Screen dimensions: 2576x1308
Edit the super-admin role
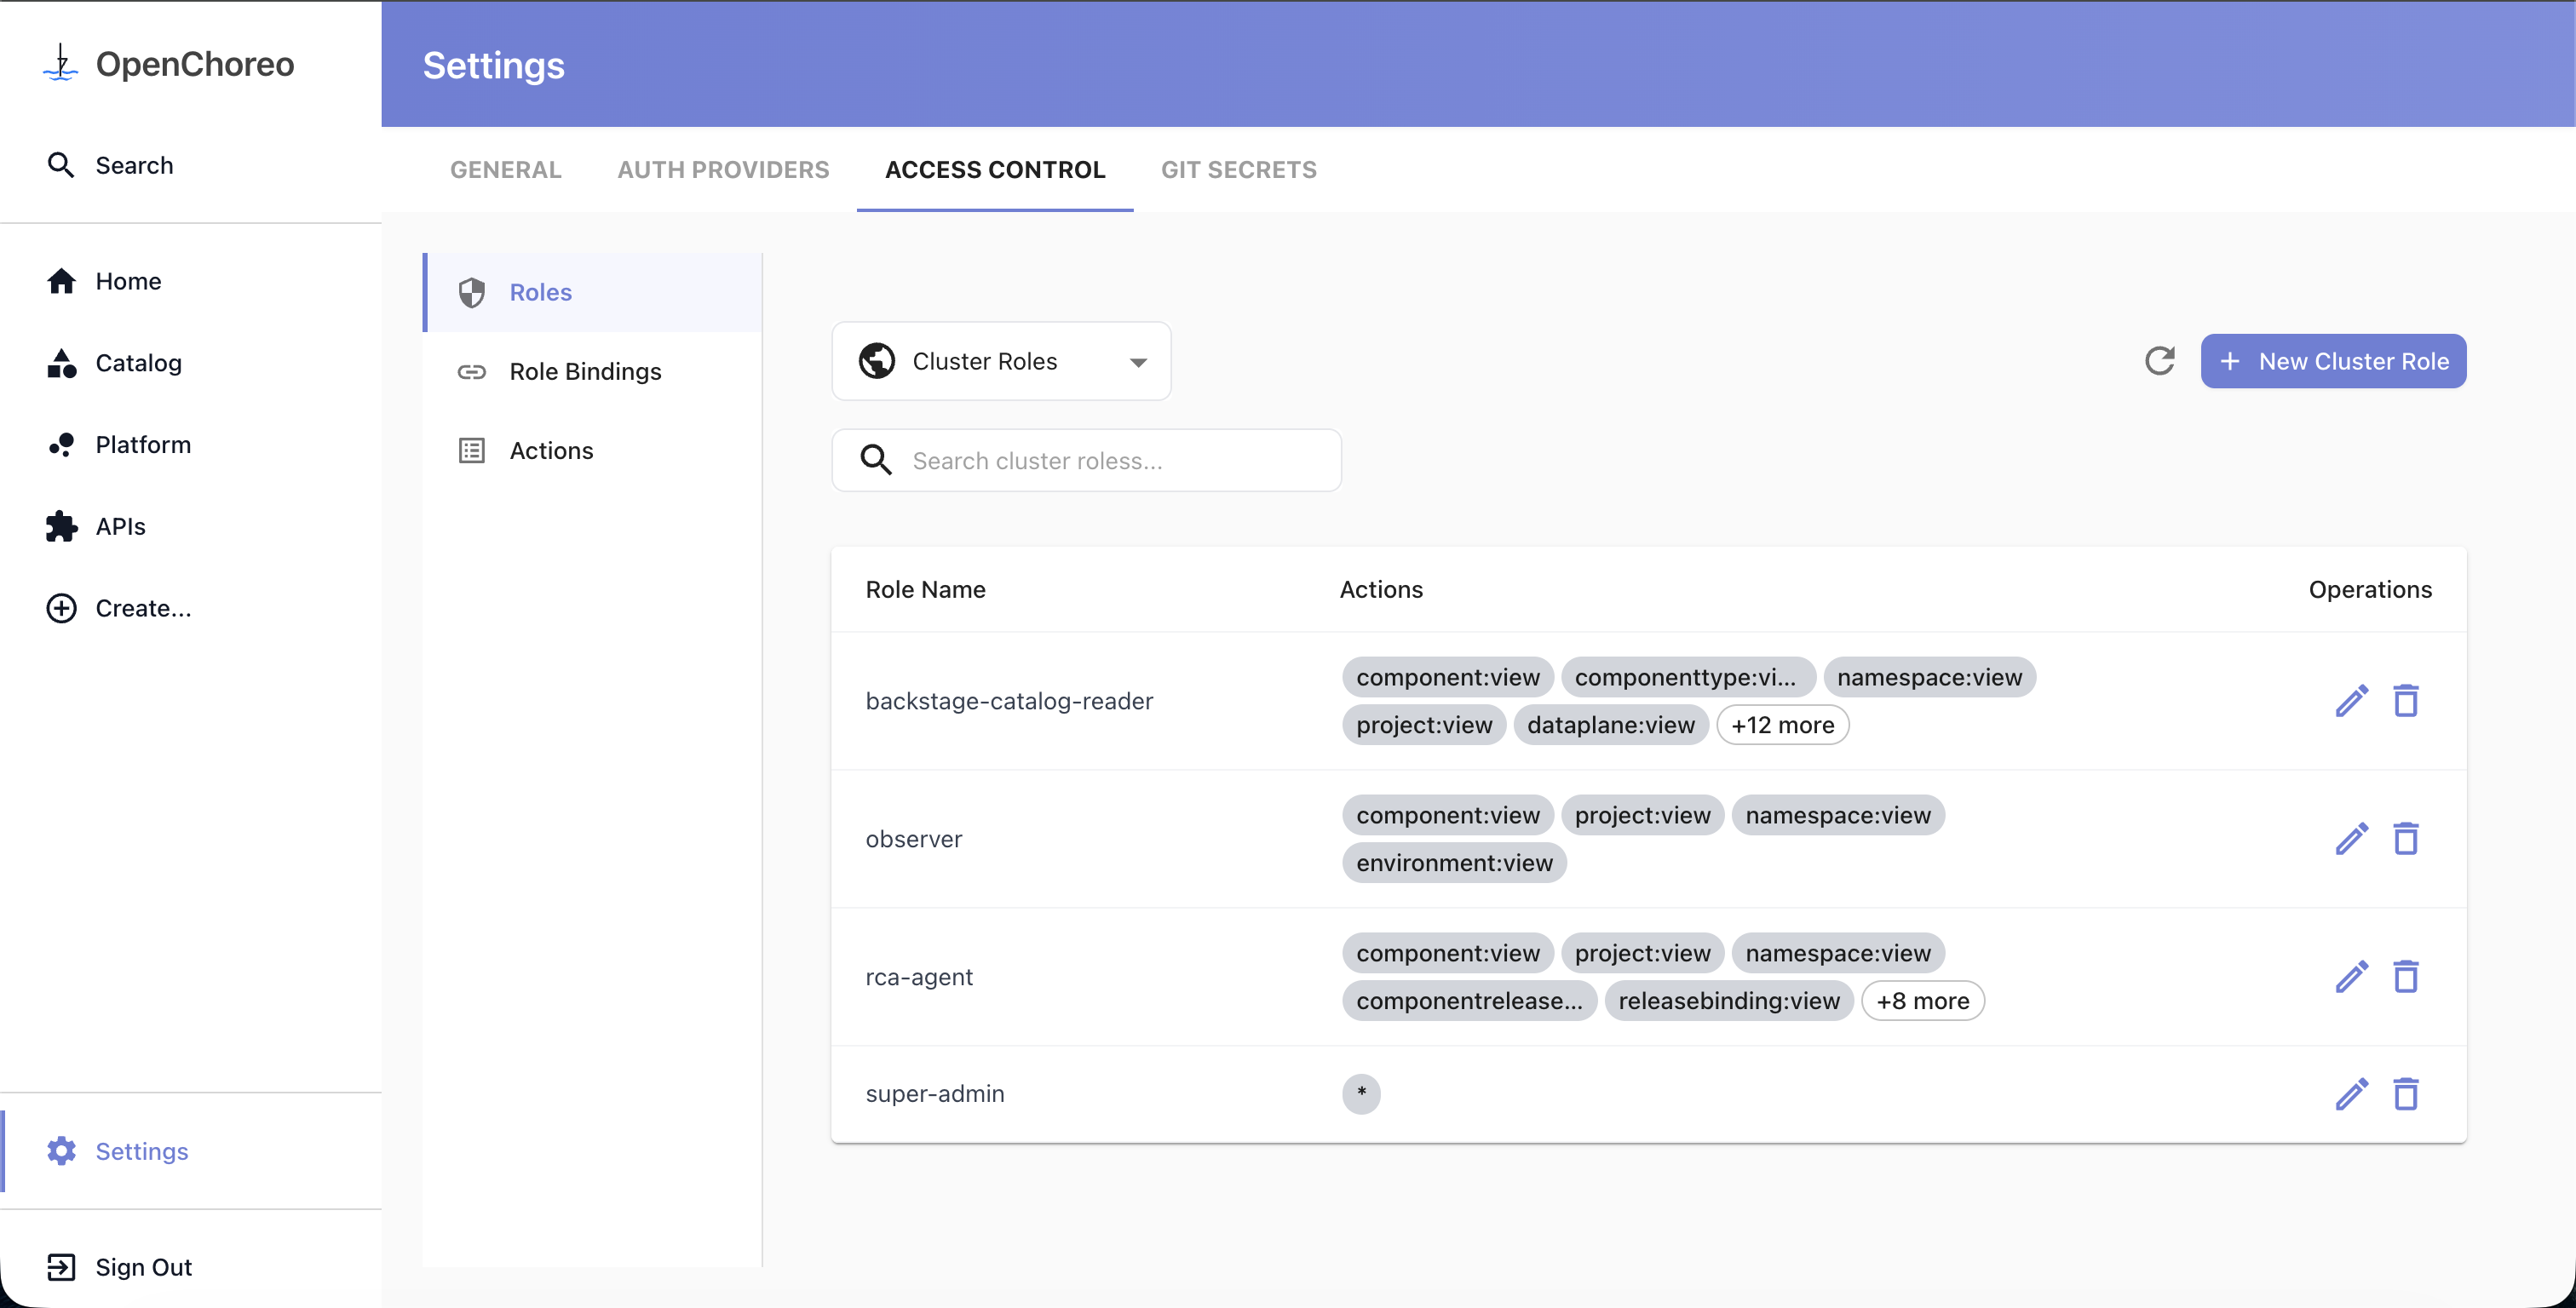point(2351,1094)
